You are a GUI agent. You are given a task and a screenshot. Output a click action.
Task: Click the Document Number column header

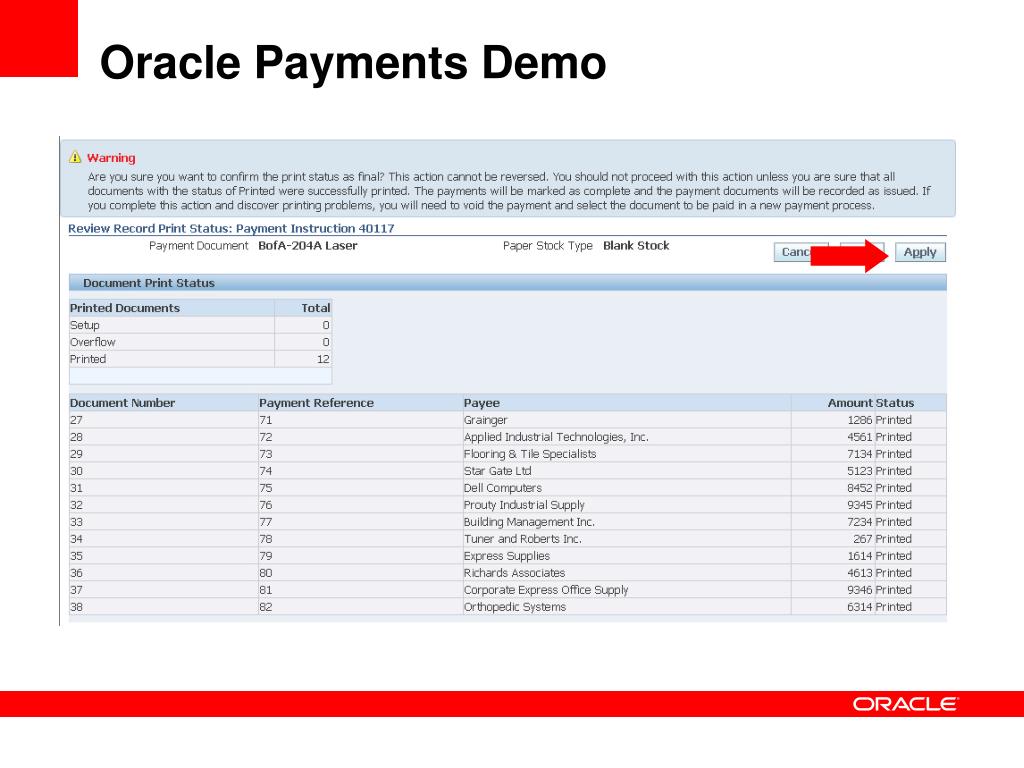tap(123, 403)
